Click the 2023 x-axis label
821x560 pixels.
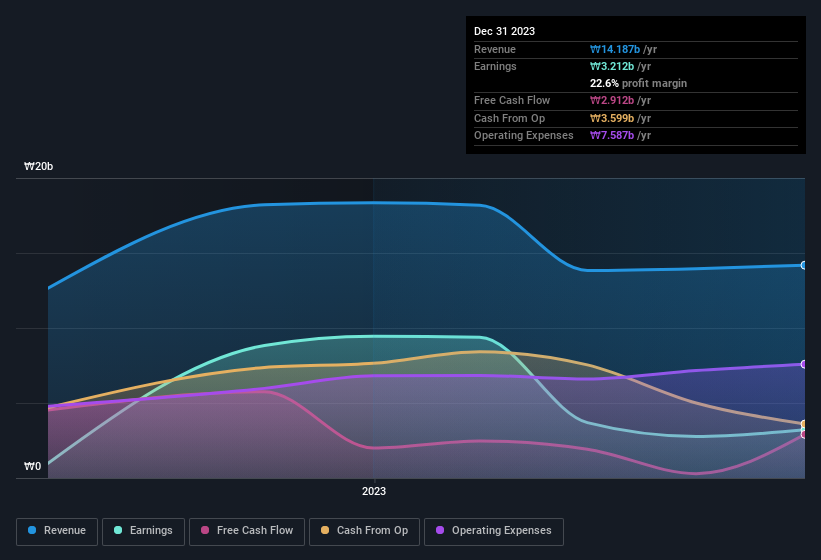tap(374, 491)
